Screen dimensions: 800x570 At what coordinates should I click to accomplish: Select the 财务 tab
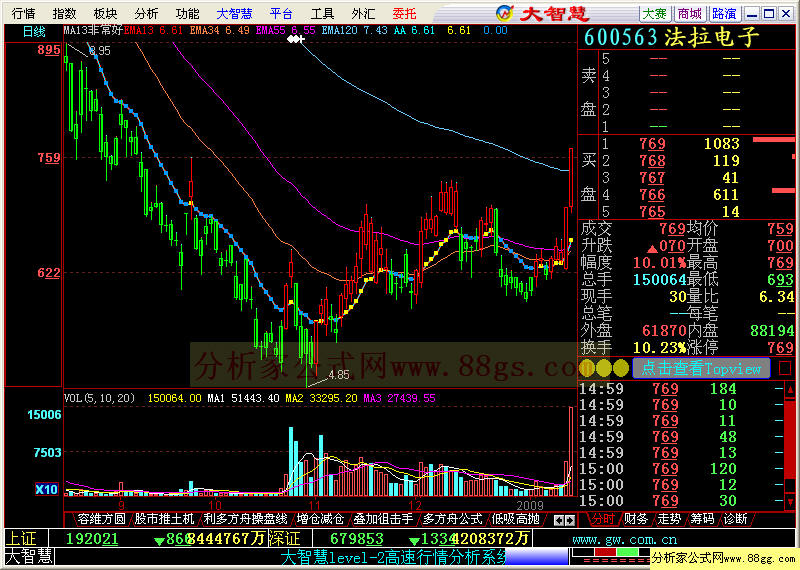pos(636,519)
